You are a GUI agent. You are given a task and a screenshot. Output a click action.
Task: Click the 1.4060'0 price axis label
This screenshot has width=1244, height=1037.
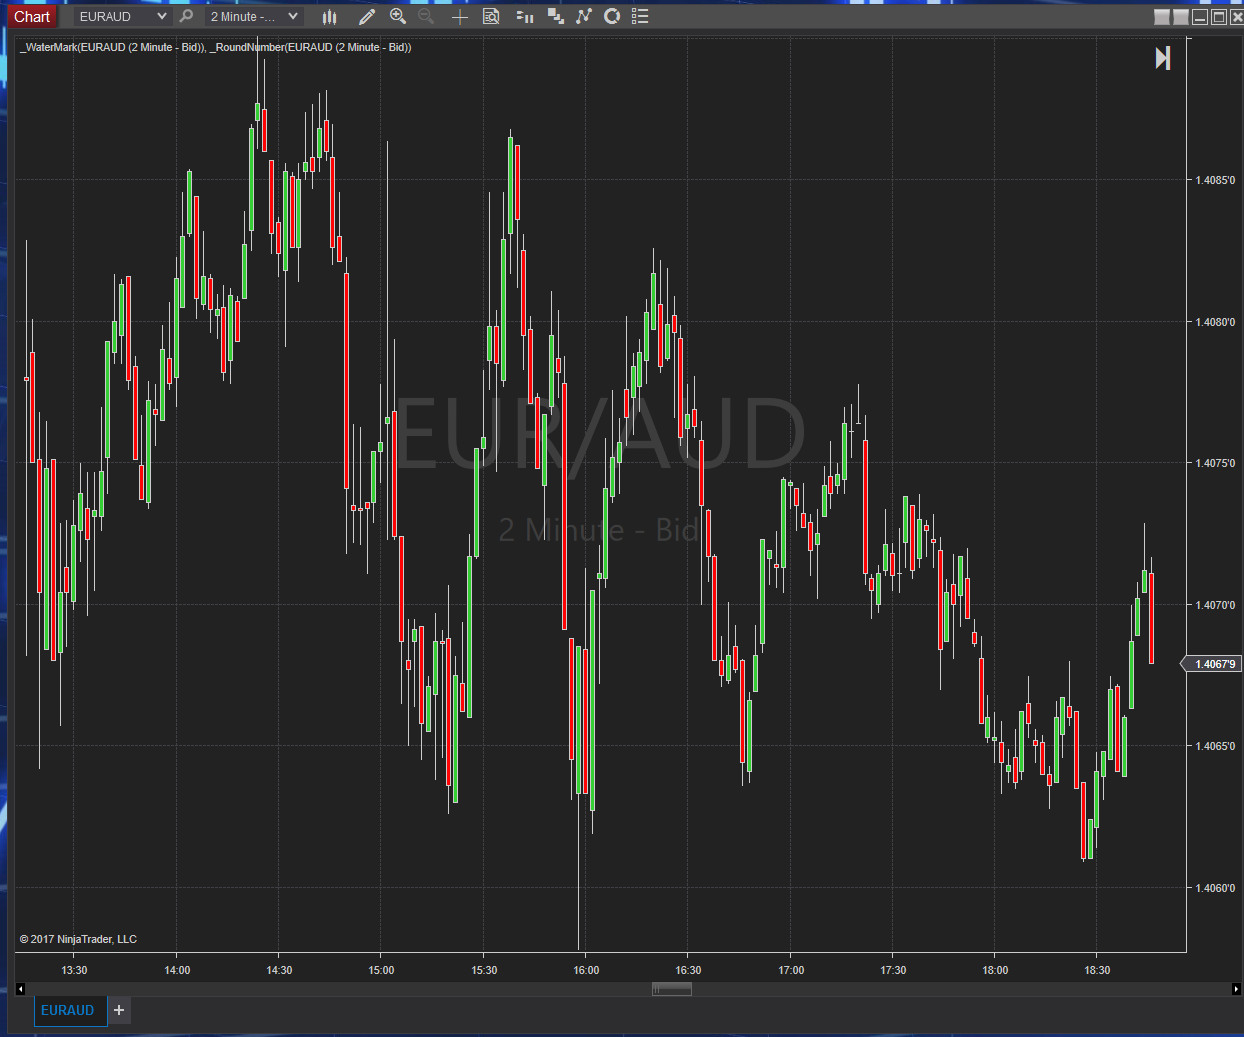1215,888
